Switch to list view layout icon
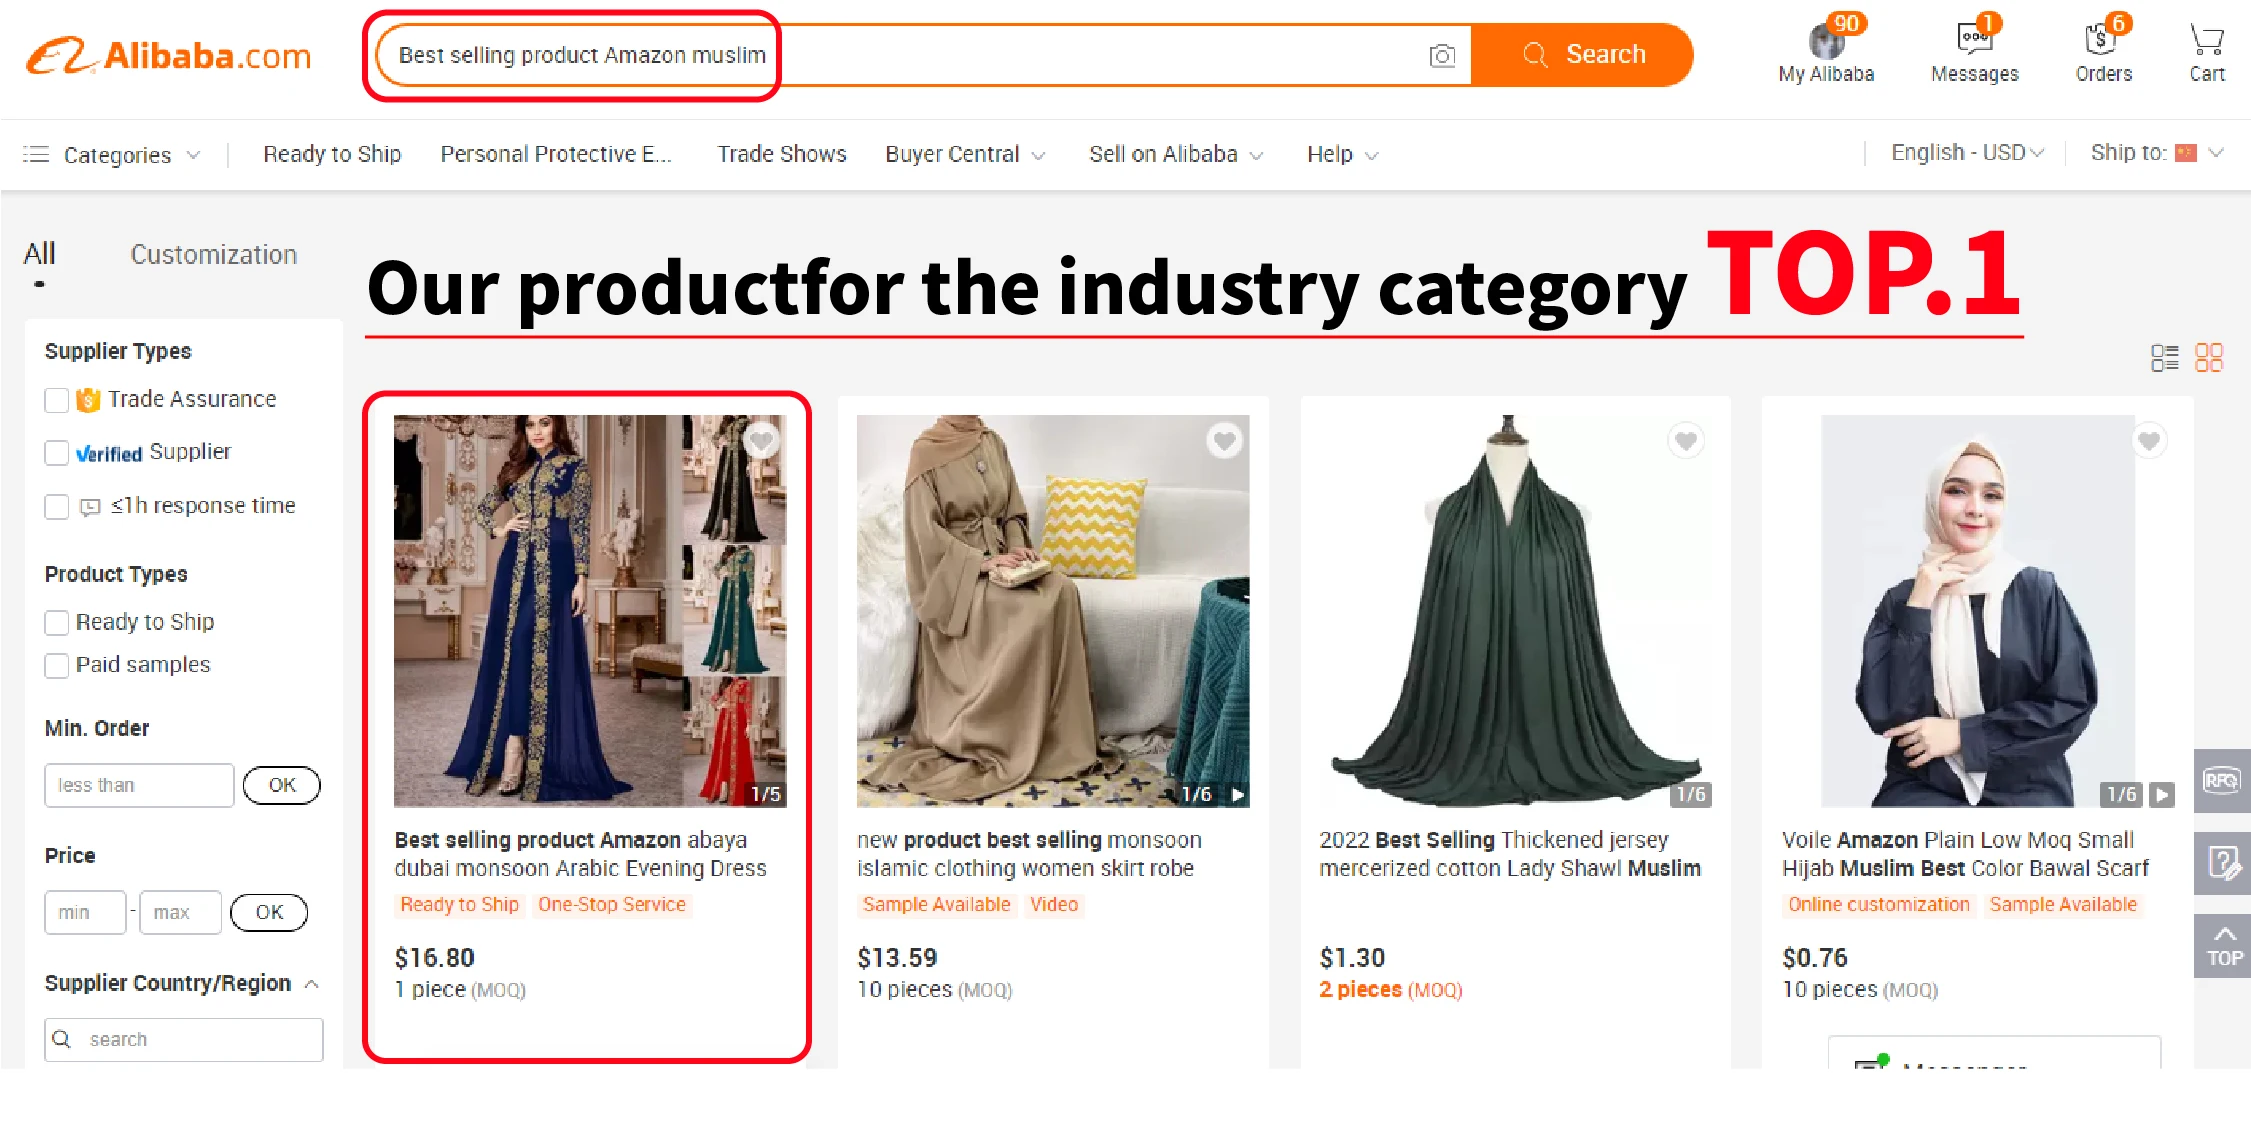 point(2164,358)
